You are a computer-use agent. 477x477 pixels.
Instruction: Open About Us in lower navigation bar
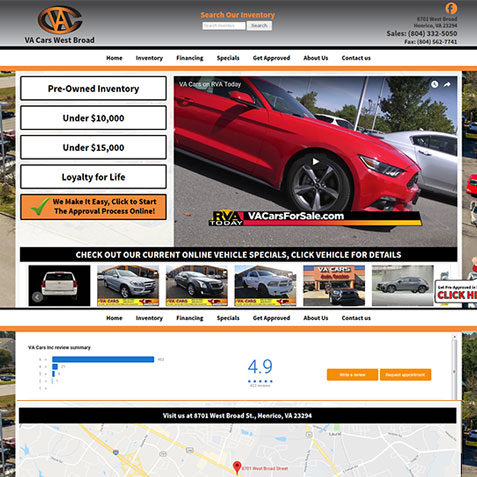click(316, 318)
